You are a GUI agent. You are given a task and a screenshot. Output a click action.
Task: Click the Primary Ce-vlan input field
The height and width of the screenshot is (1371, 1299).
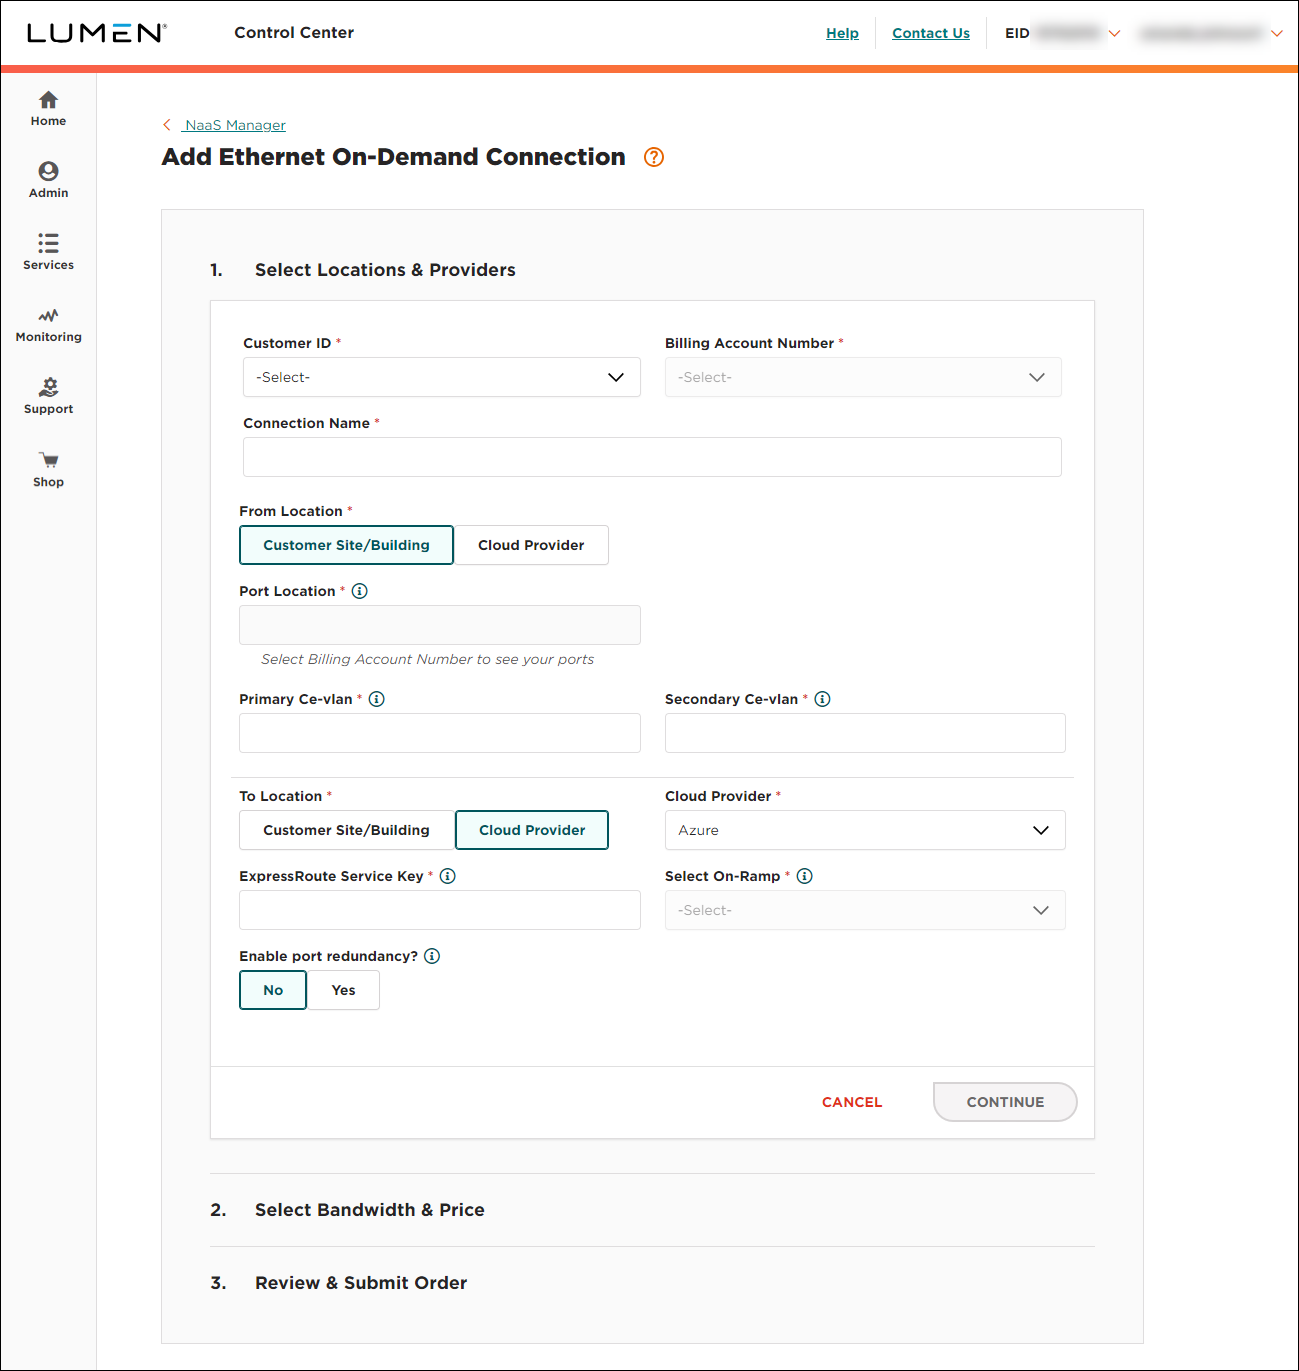tap(440, 733)
